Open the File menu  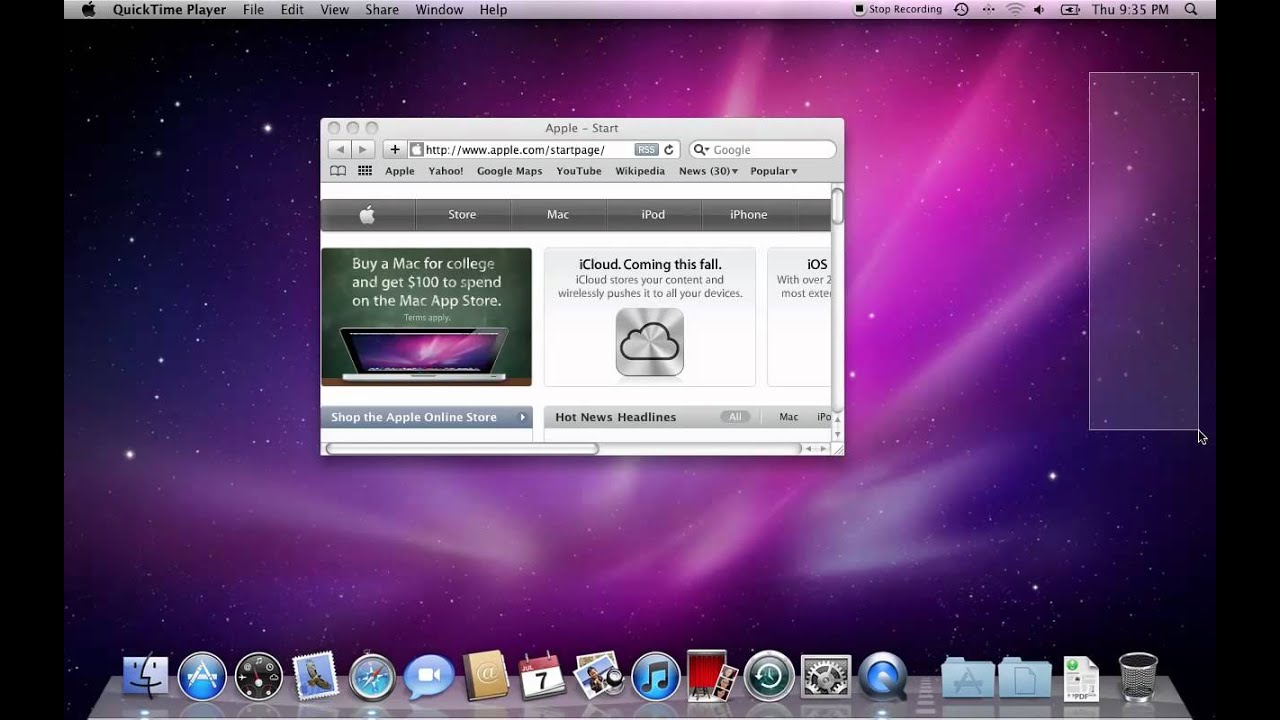(253, 9)
